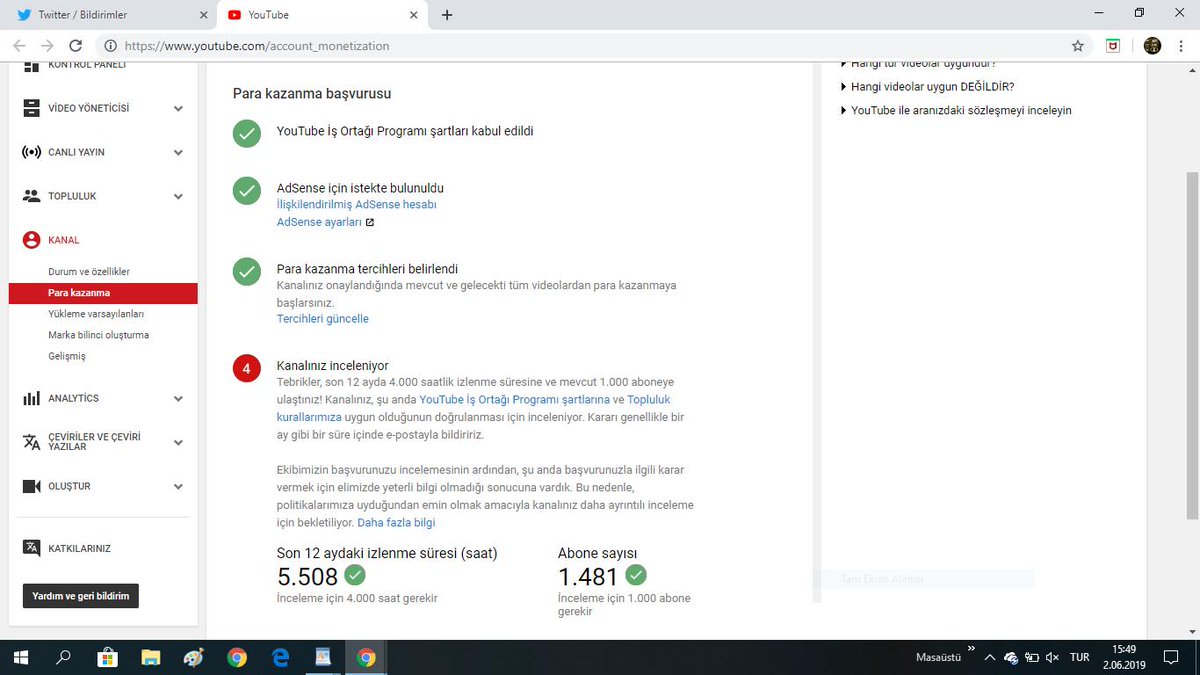The width and height of the screenshot is (1200, 675).
Task: Close the YouTube tab
Action: (413, 15)
